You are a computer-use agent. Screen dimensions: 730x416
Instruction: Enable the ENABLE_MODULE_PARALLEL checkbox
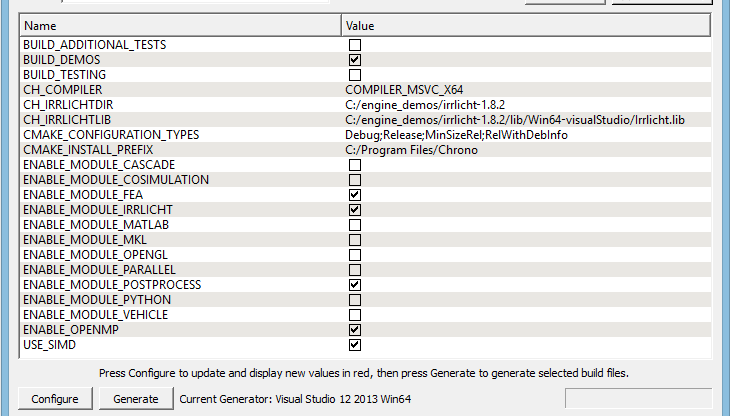354,270
